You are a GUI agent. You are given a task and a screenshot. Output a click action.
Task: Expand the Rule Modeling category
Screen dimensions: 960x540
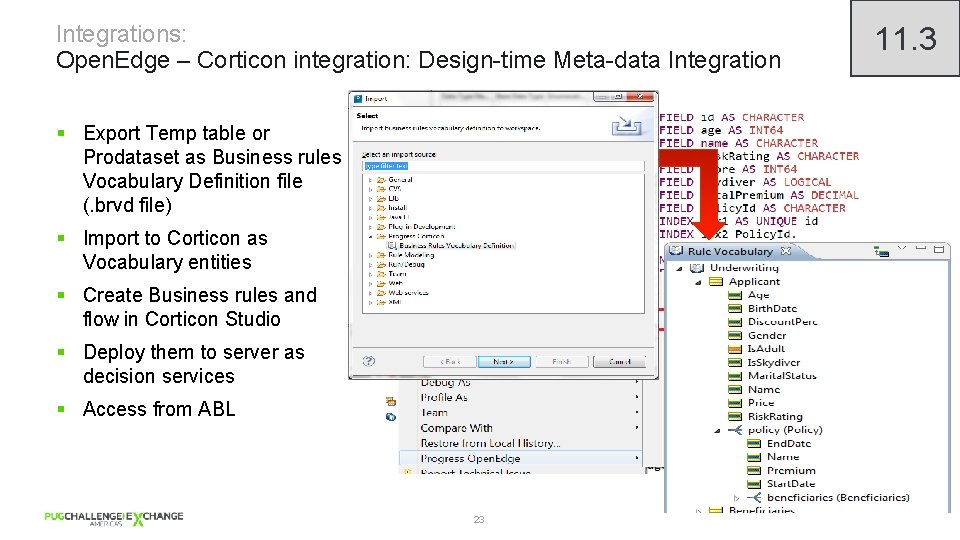pyautogui.click(x=370, y=255)
